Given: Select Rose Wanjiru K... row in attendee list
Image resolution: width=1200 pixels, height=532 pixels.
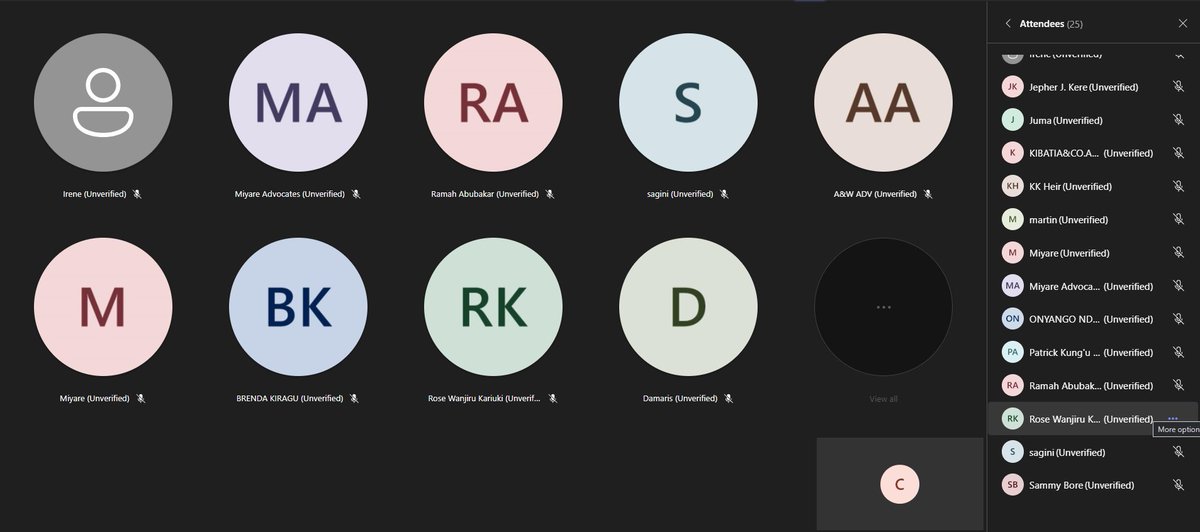Looking at the screenshot, I should (1093, 419).
